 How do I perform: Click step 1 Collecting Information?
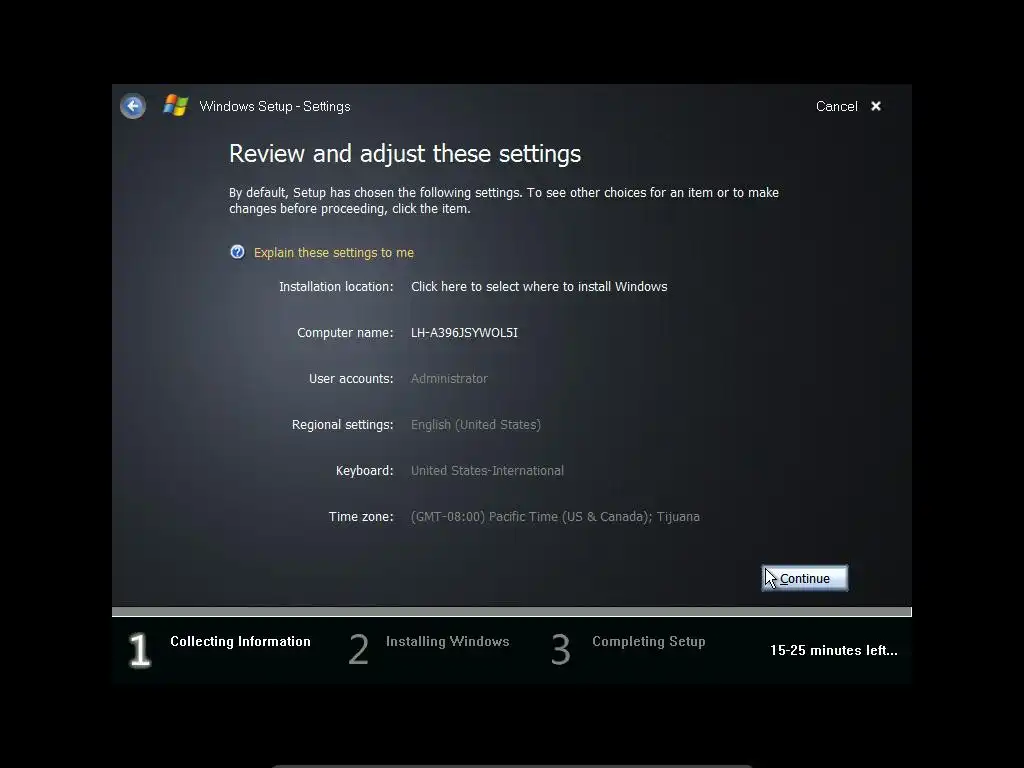click(x=219, y=649)
